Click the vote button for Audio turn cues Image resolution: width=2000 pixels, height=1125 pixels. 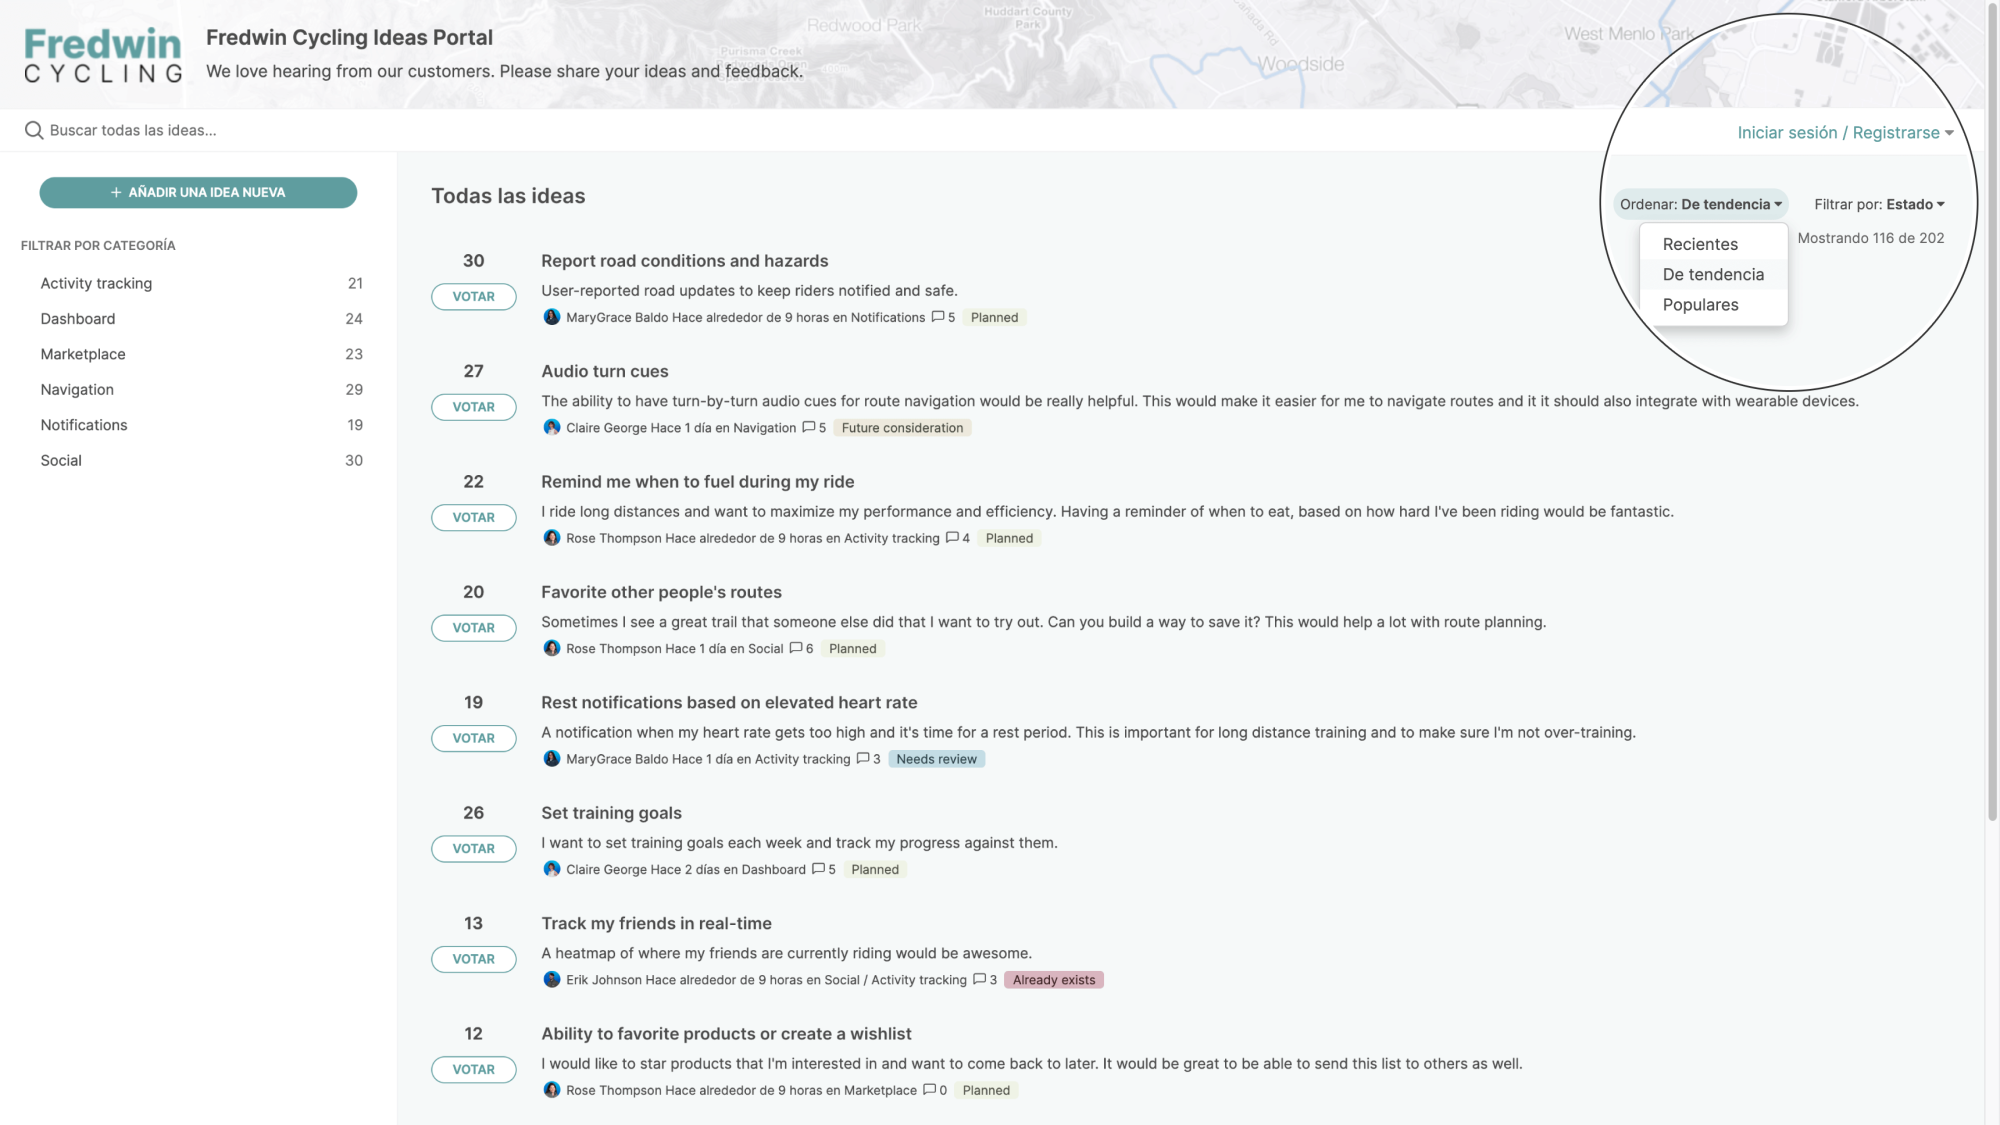coord(473,407)
